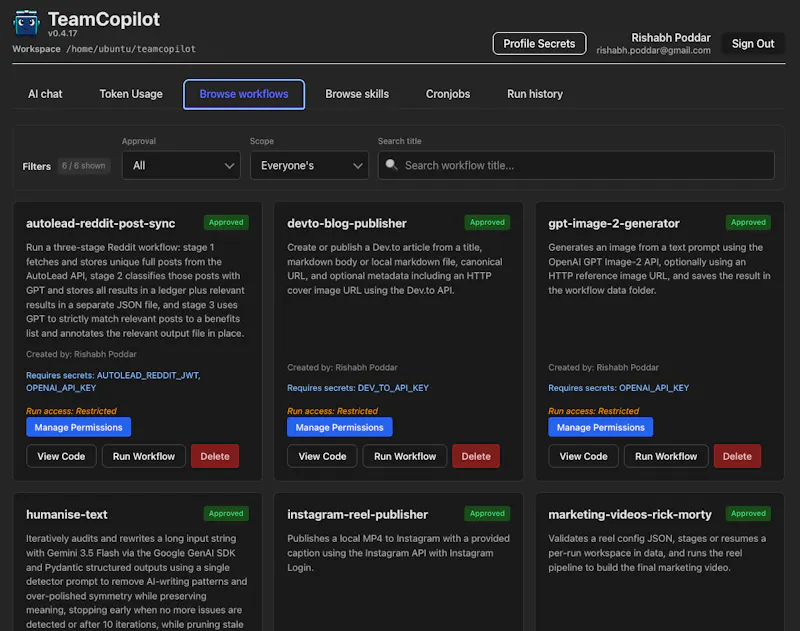Delete the gpt-image-2-generator workflow
Viewport: 800px width, 631px height.
pos(737,456)
